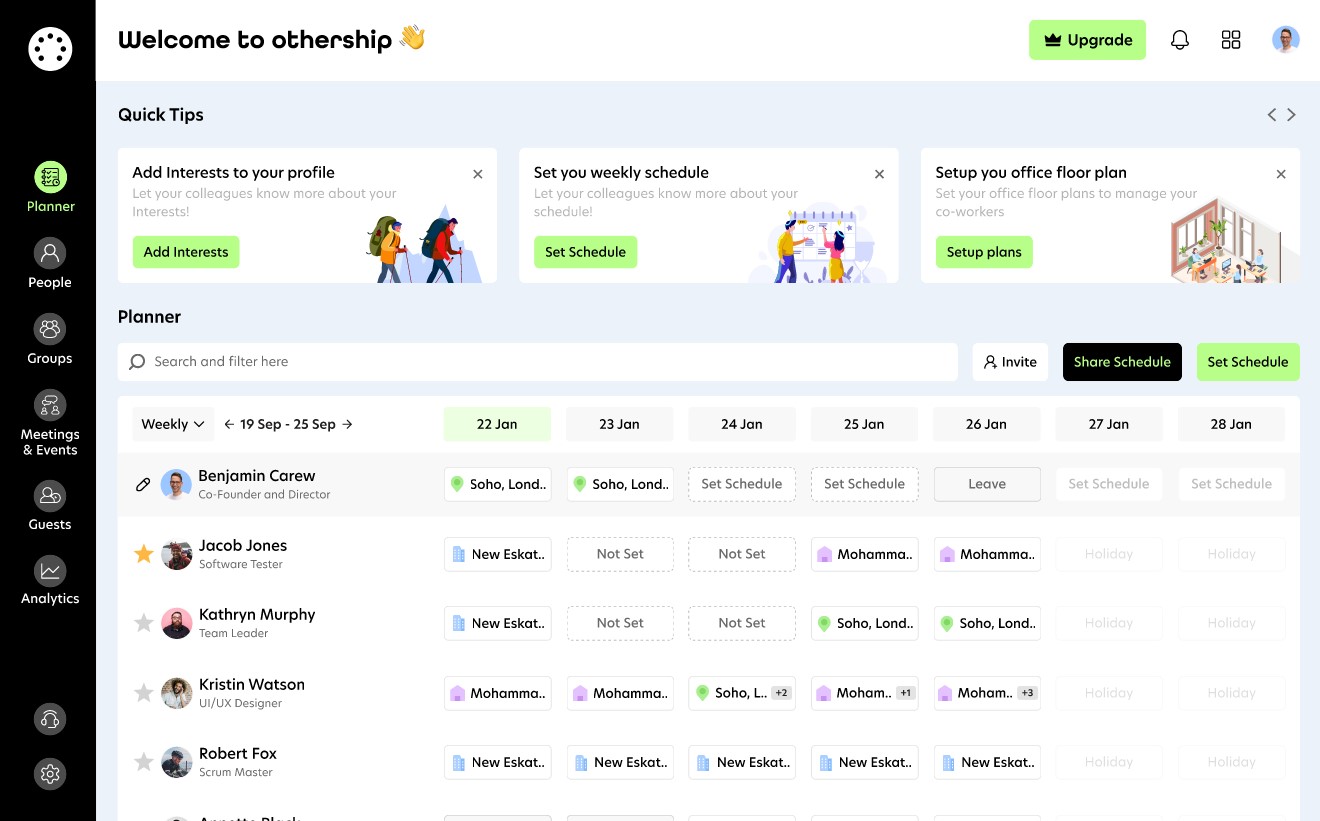The image size is (1320, 821).
Task: Navigate to next week using the right arrow
Action: (347, 423)
